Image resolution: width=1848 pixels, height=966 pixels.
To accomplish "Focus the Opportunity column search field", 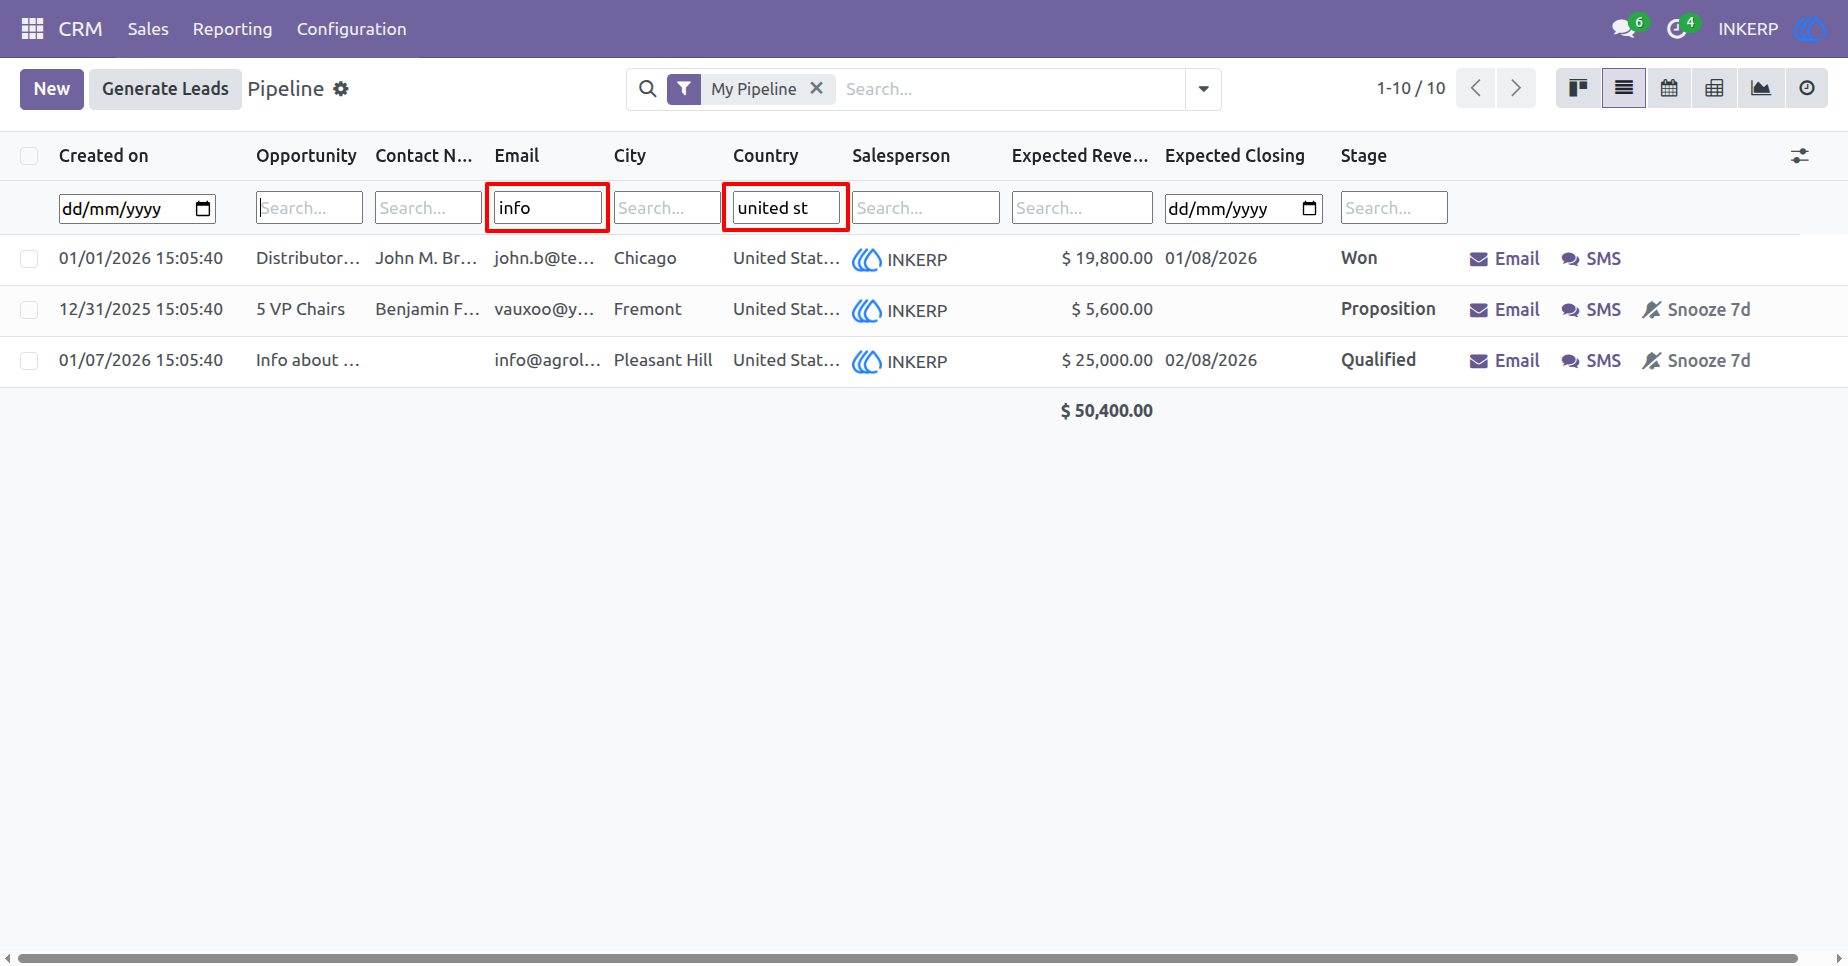I will (x=309, y=207).
